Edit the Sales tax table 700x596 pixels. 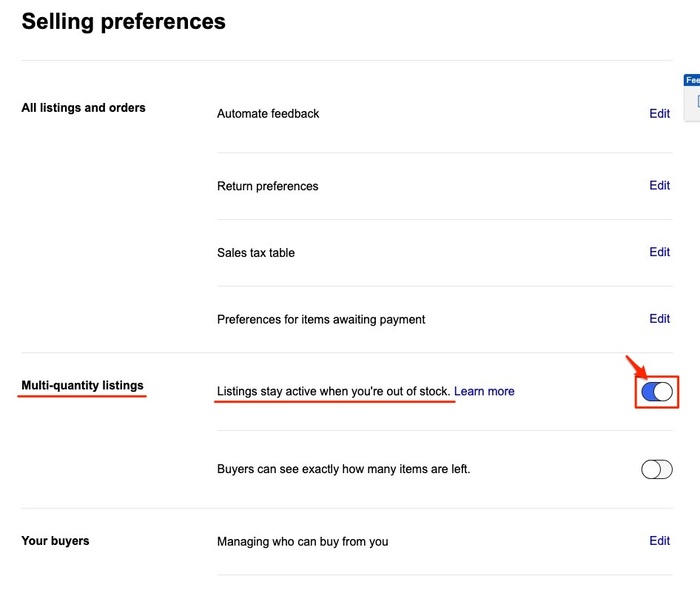659,252
